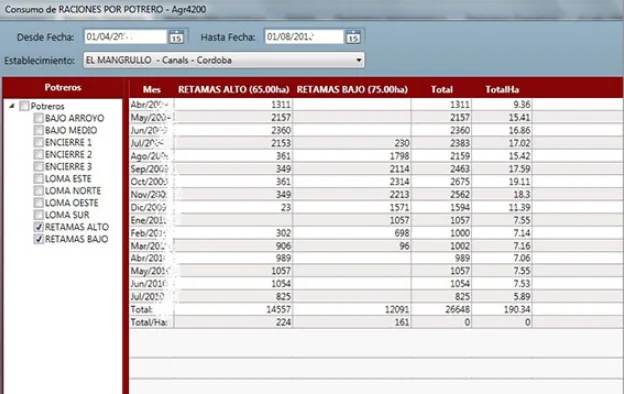Check the root Potreros checkbox
Screen dimensions: 624x394
coord(24,106)
